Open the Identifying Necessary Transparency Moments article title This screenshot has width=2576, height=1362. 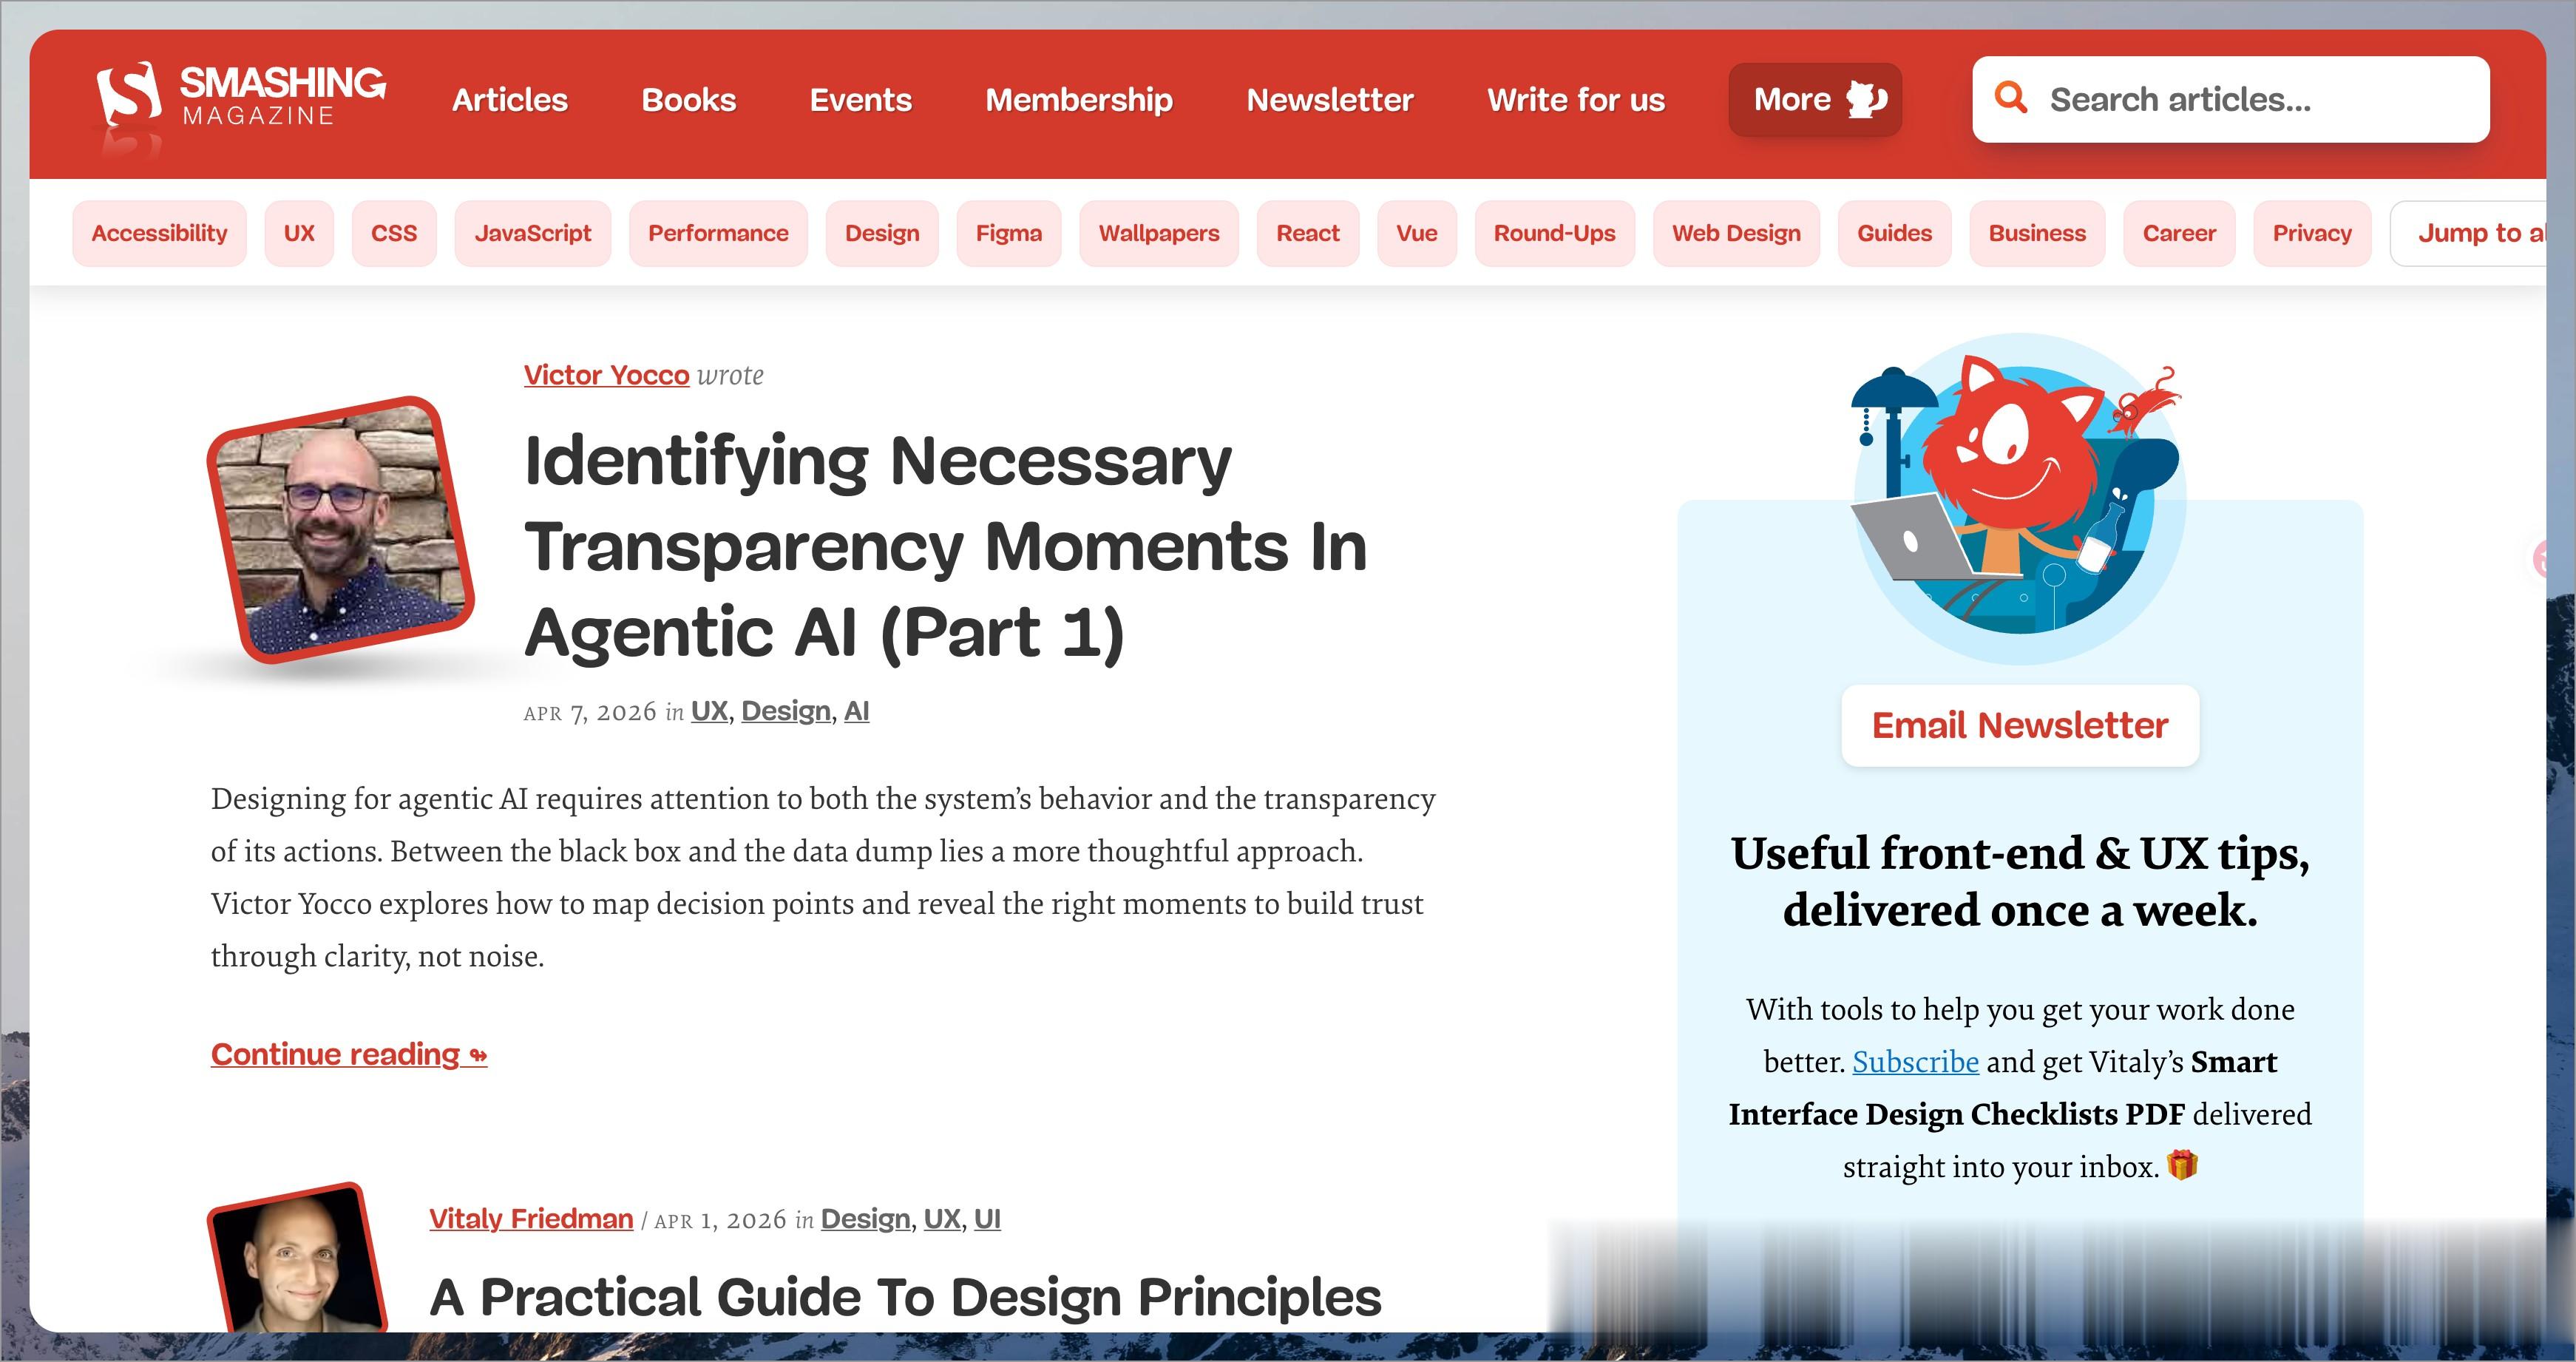(945, 546)
